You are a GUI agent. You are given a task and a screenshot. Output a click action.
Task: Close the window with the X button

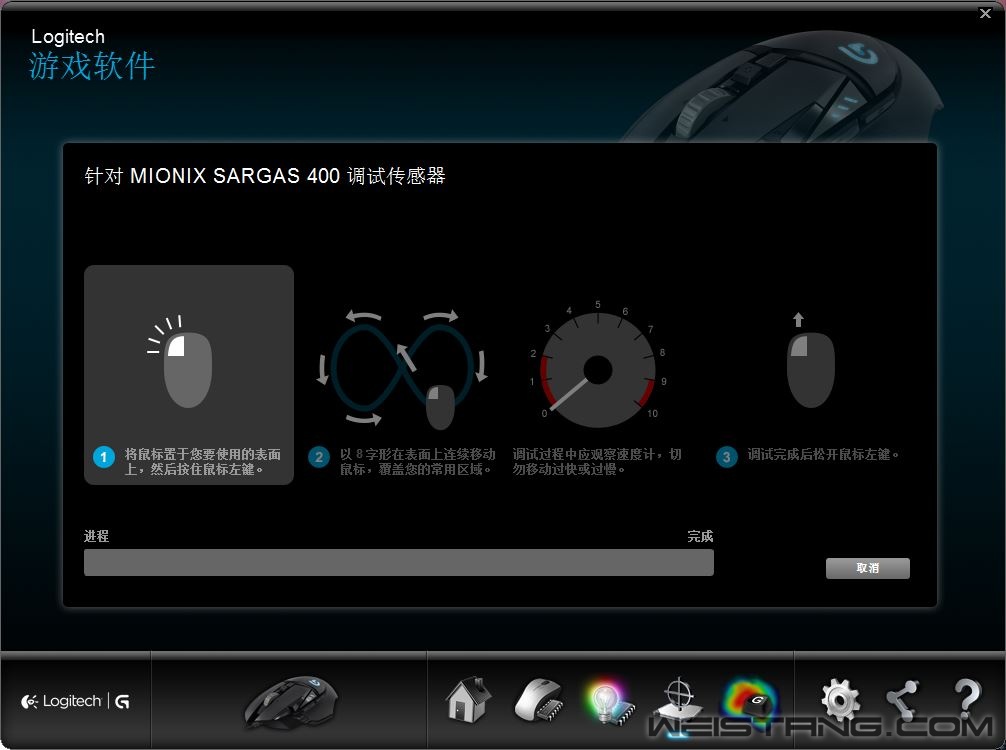point(985,13)
